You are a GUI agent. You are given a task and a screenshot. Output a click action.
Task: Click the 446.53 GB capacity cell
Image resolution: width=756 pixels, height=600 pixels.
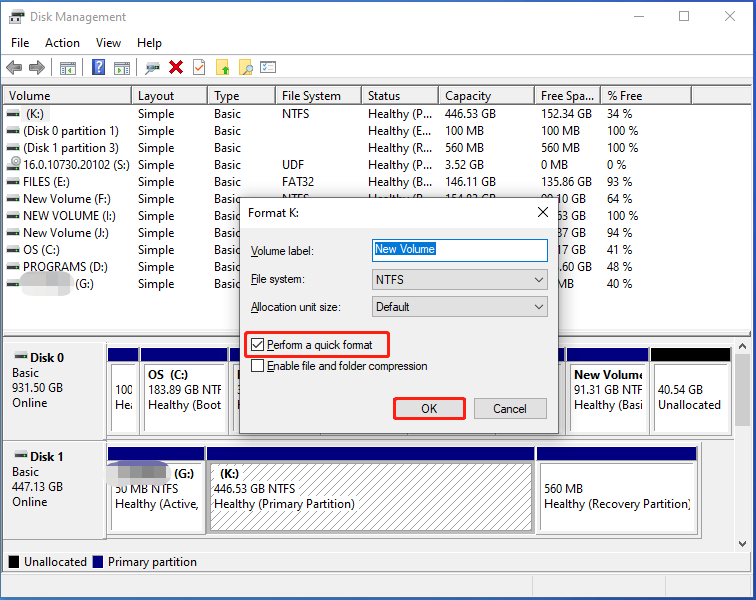coord(470,114)
